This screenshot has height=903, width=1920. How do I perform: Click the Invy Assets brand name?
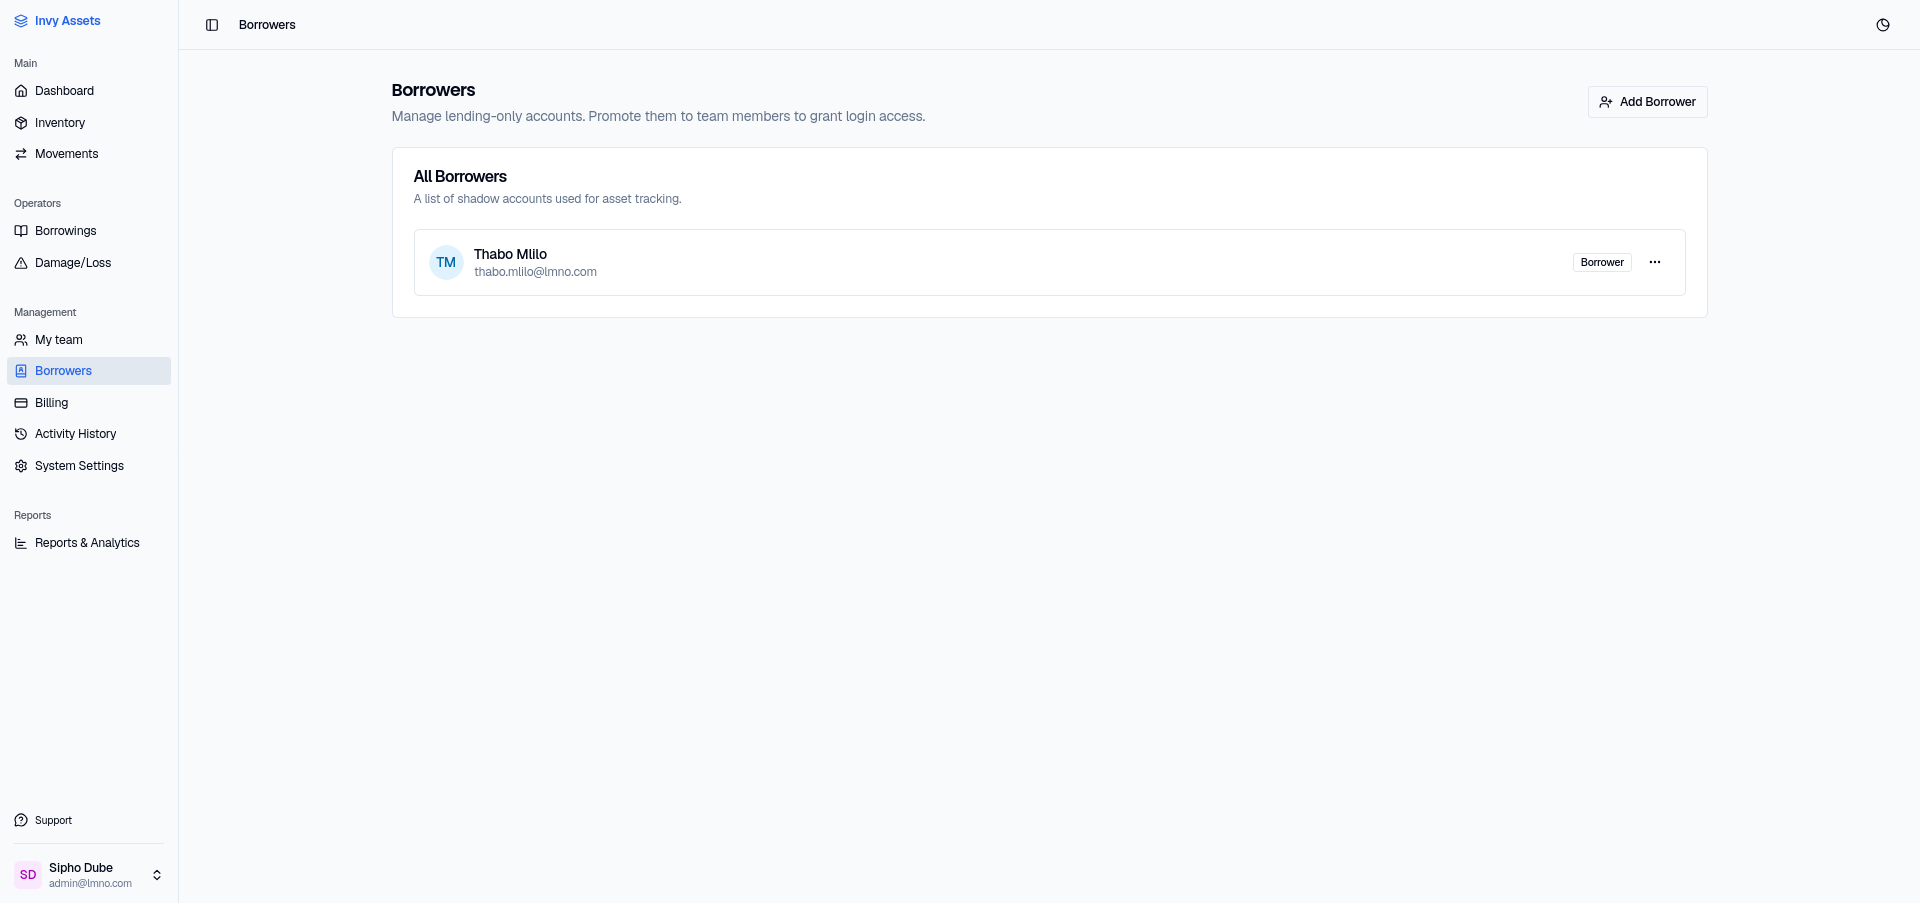pyautogui.click(x=68, y=21)
